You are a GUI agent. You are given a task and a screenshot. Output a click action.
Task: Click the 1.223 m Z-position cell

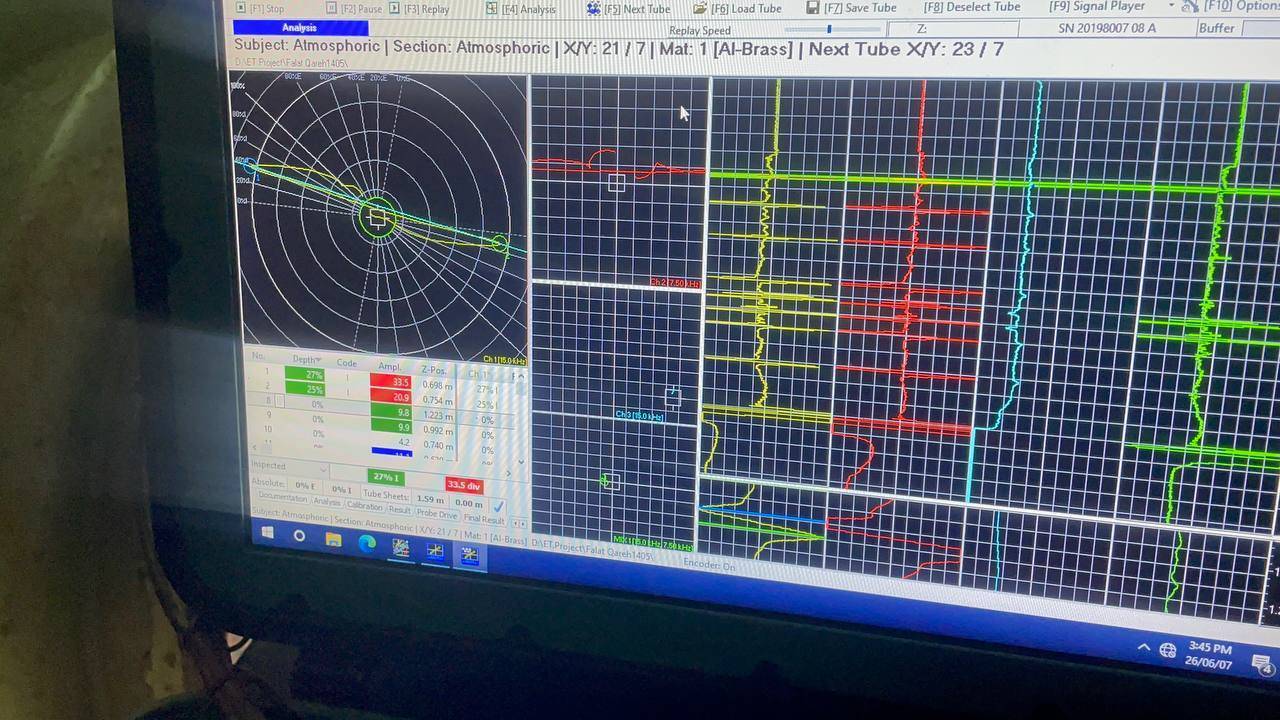(x=437, y=416)
